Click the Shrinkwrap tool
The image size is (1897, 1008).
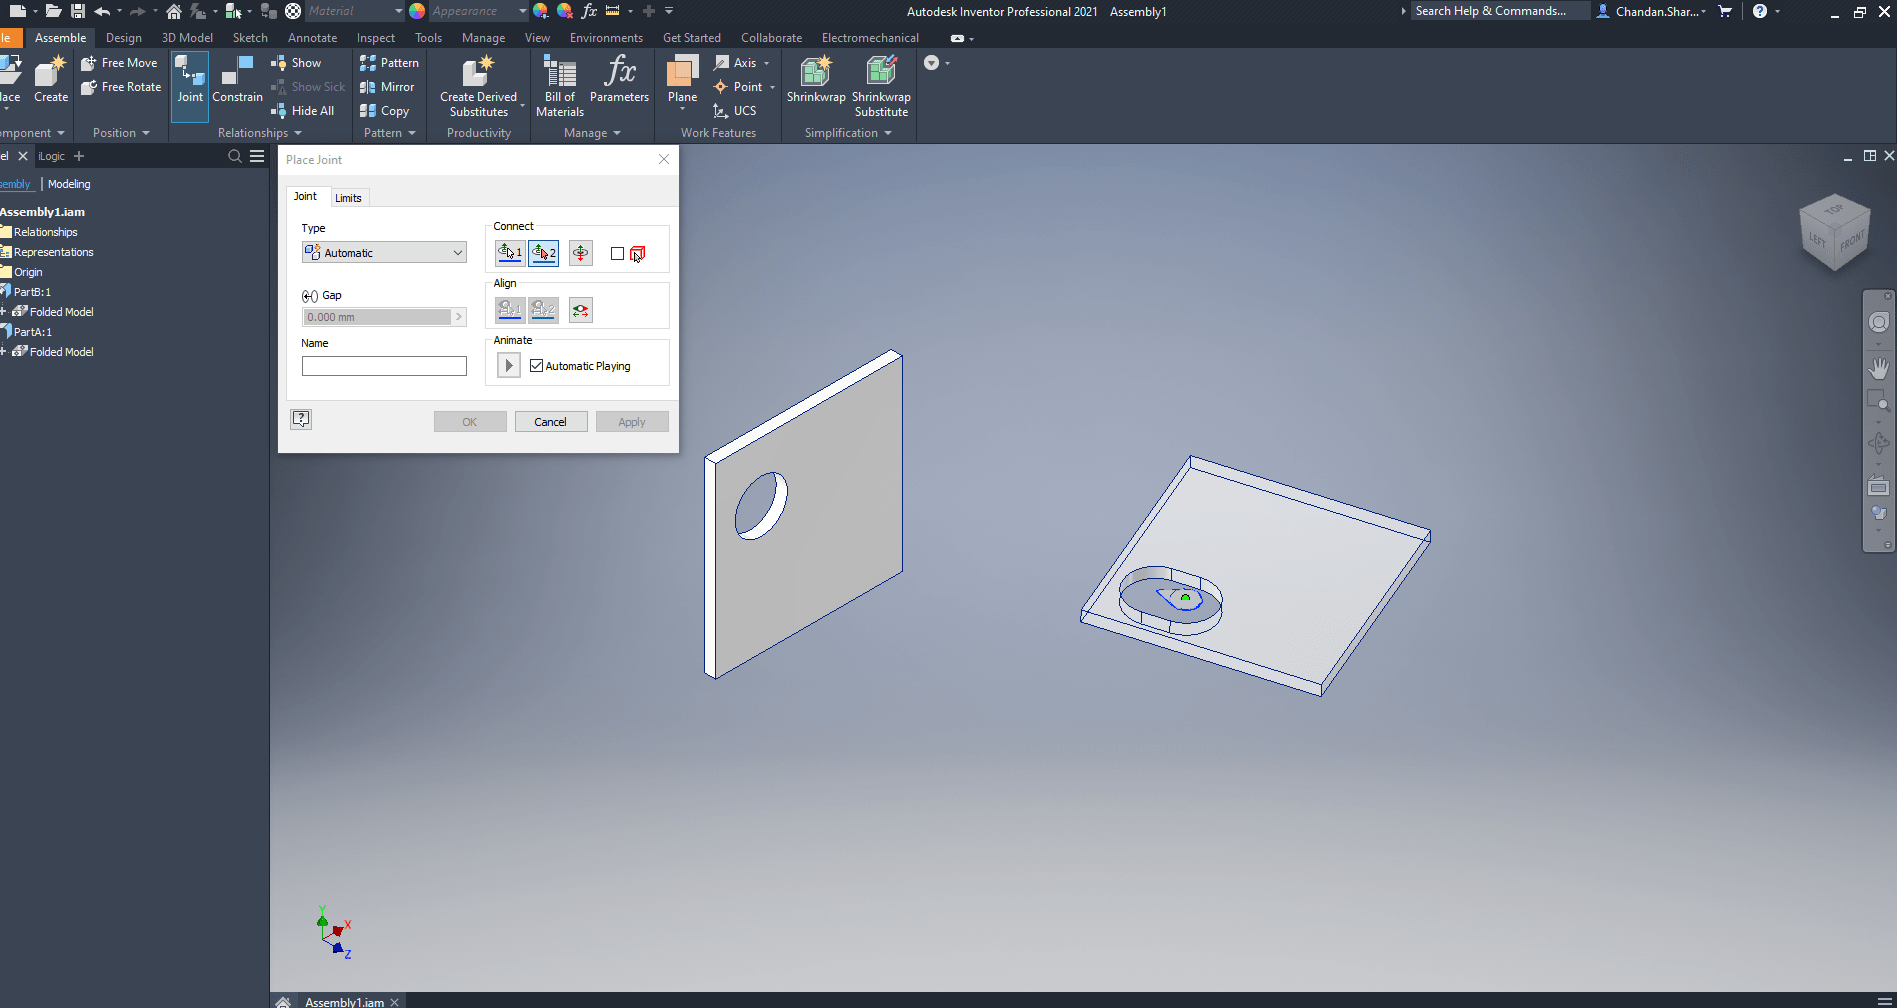point(815,80)
